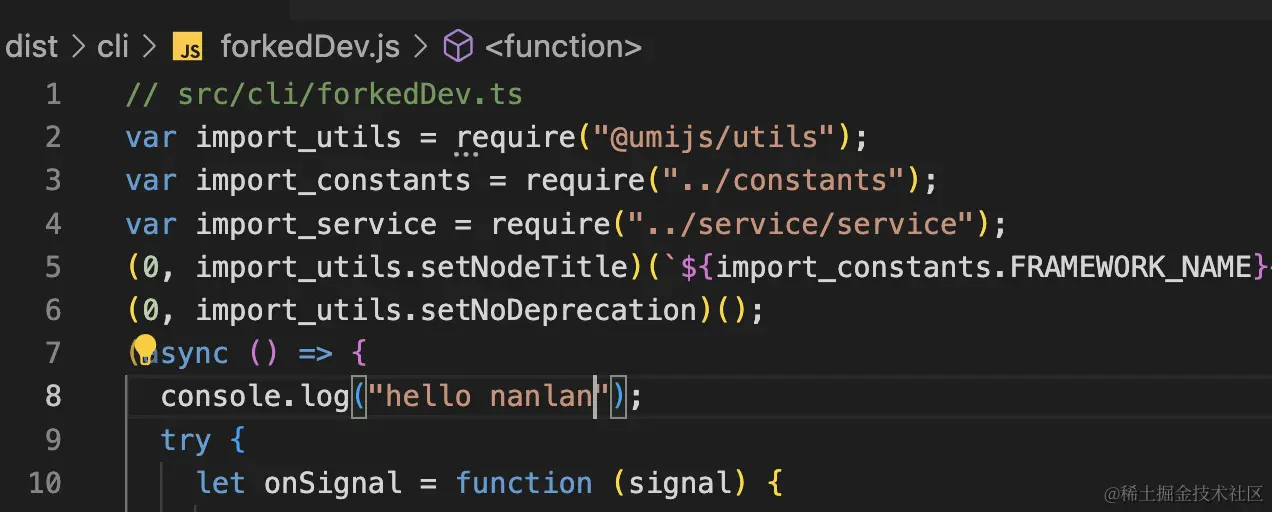Click line number 8 in gutter
1272x512 pixels.
coord(53,396)
